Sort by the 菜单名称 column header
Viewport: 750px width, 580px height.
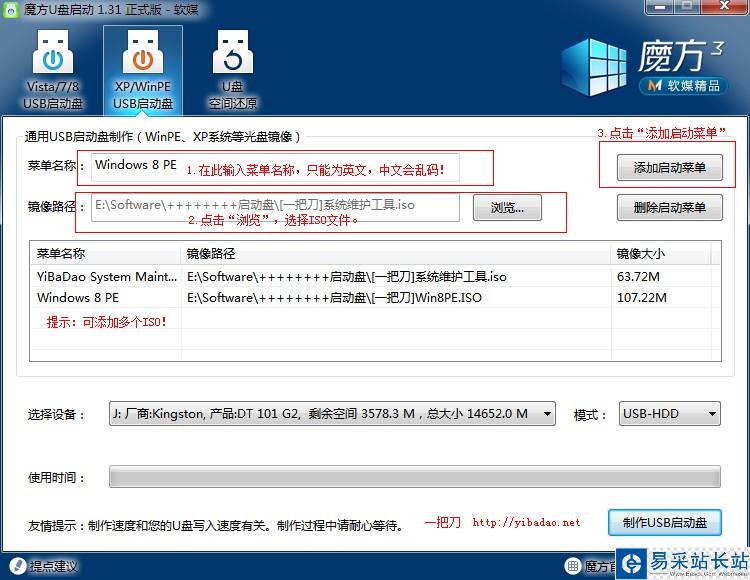tap(106, 253)
